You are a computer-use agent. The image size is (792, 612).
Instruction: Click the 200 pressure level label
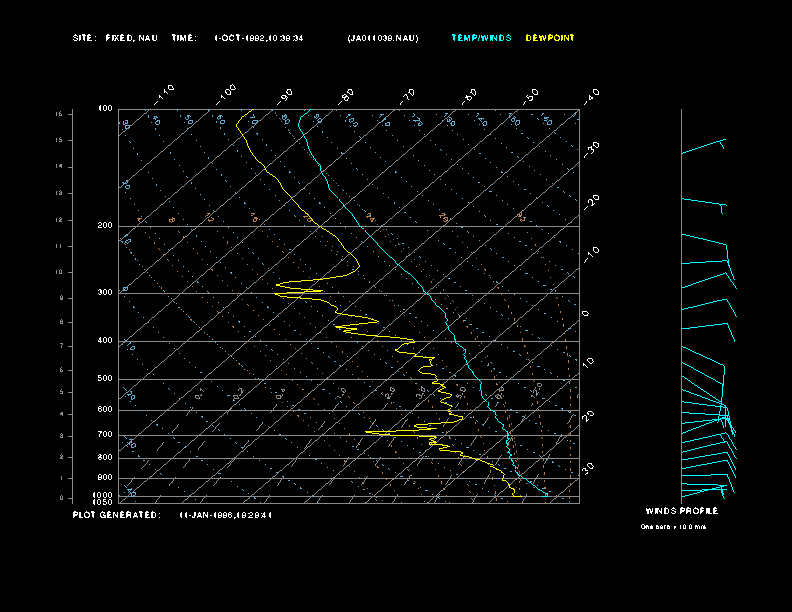[104, 226]
